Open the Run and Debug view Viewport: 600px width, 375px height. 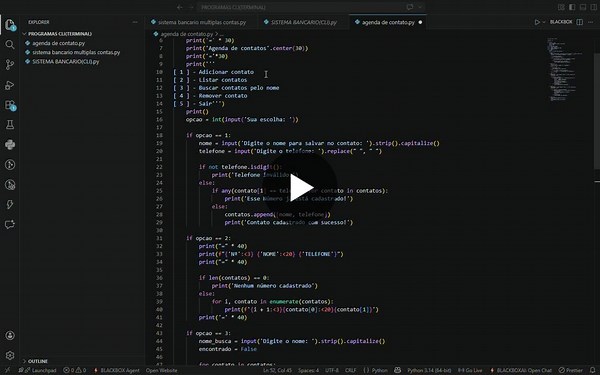(10, 85)
